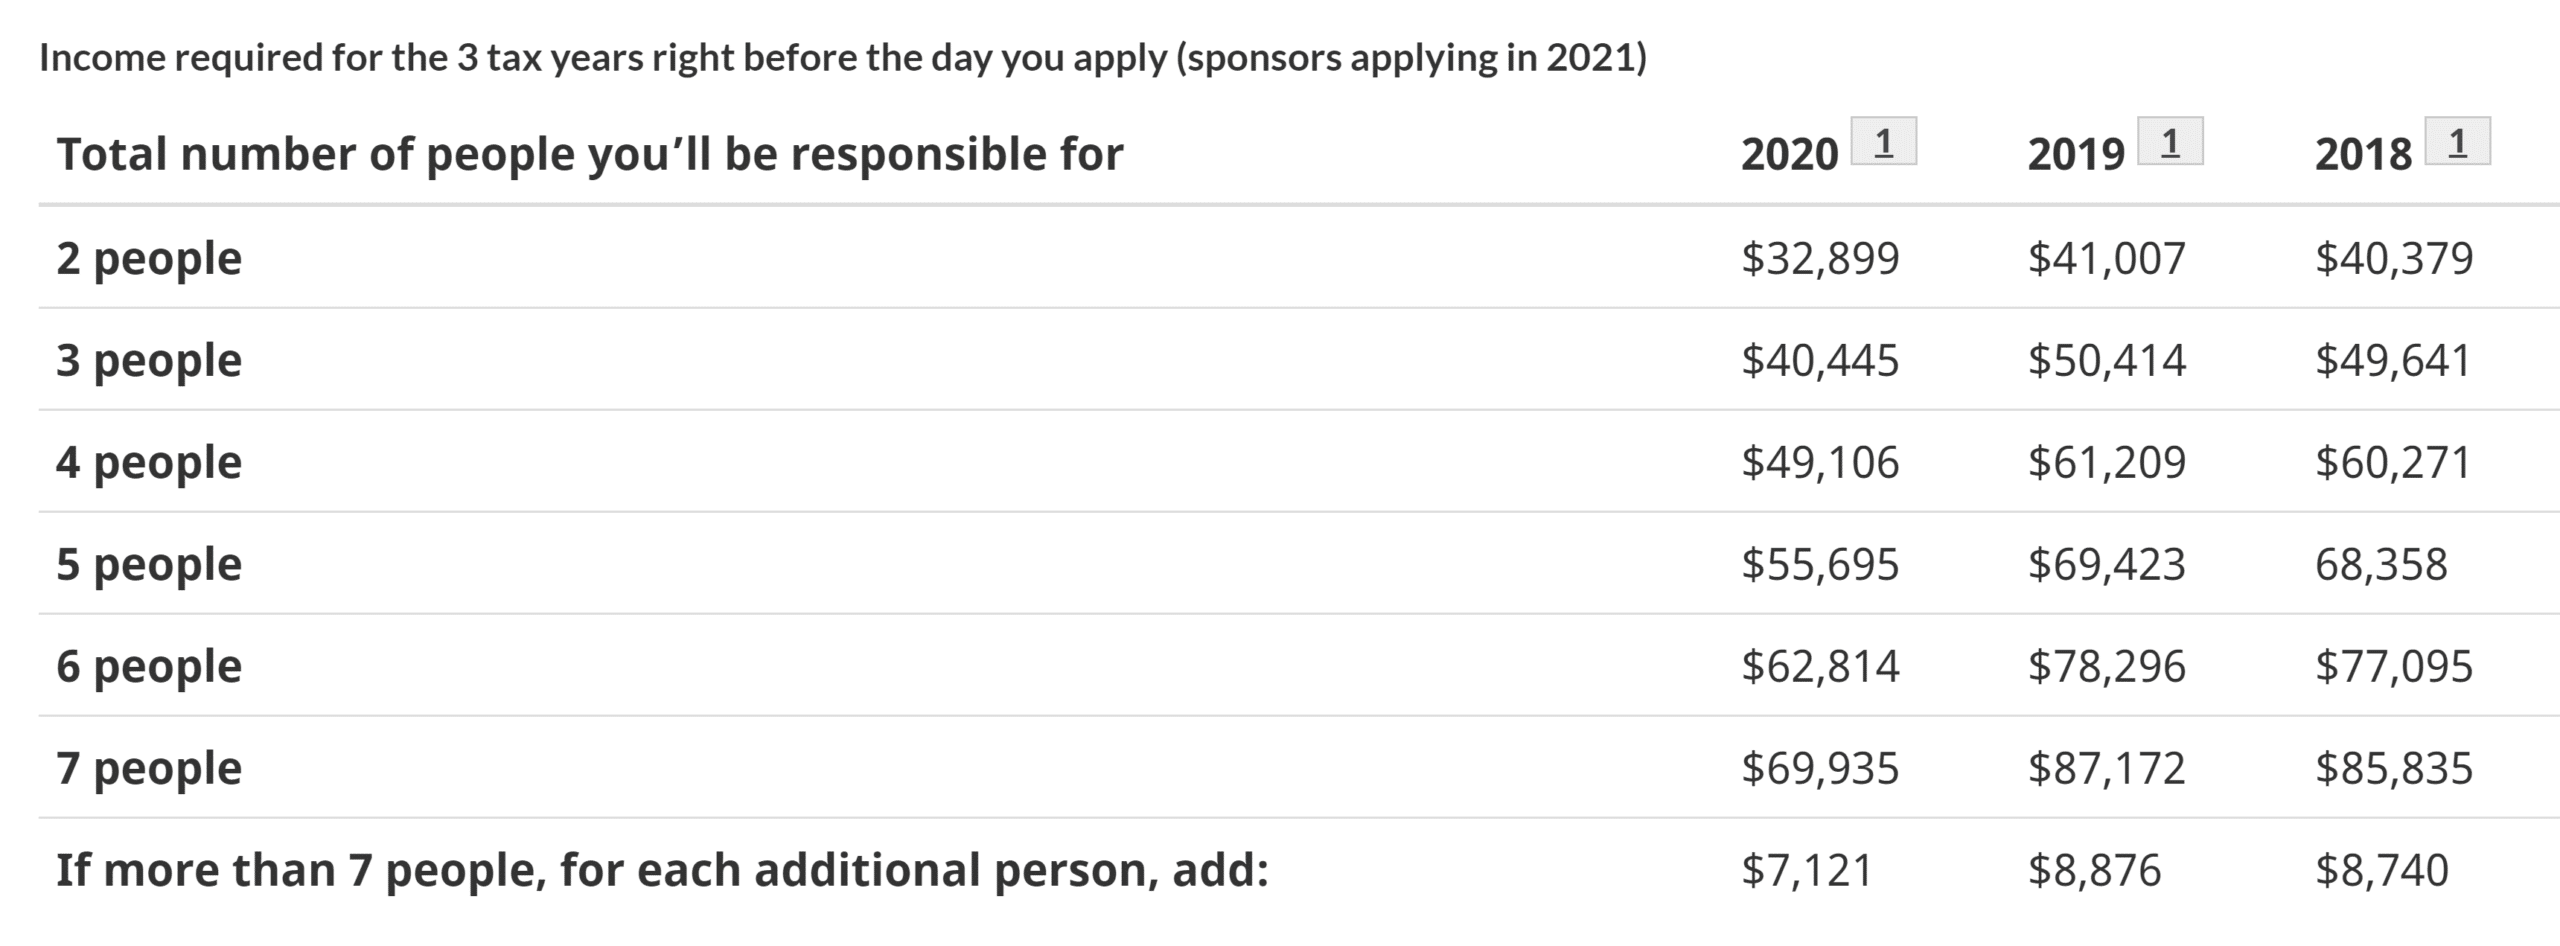
Task: Select the '6 people' row label
Action: pos(149,666)
